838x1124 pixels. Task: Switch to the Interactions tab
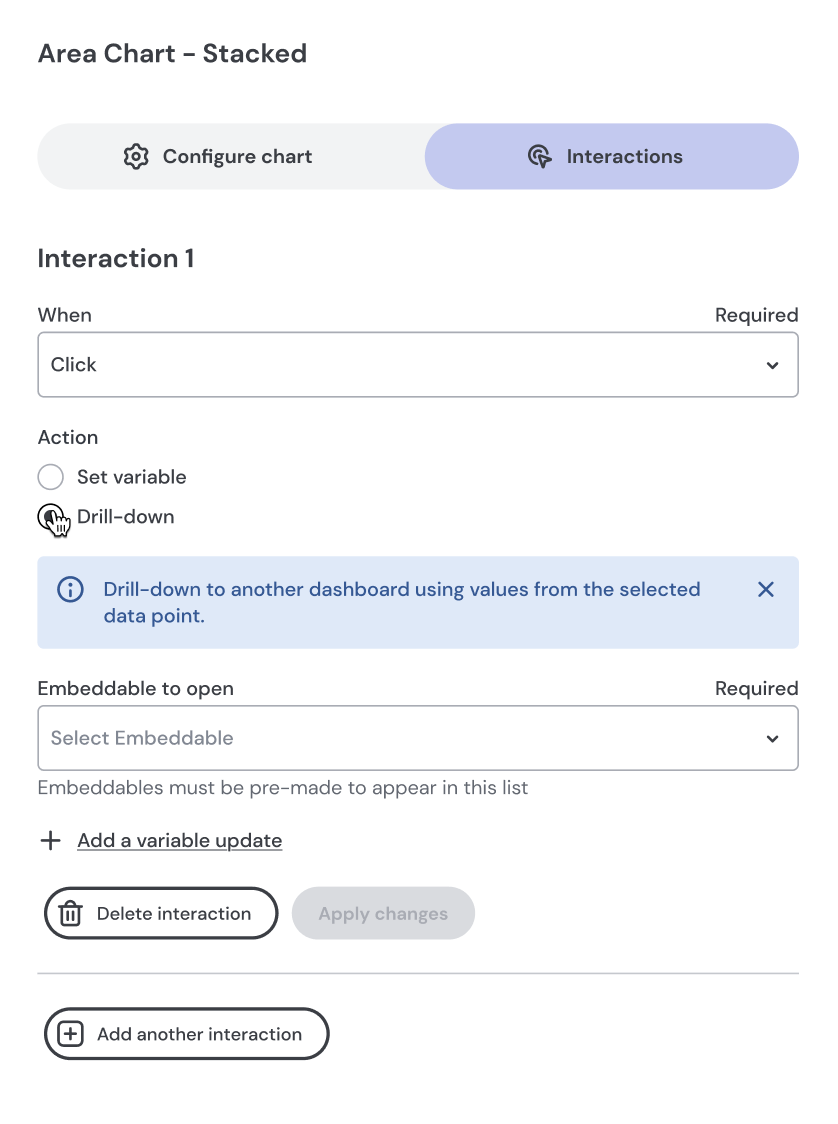tap(612, 156)
